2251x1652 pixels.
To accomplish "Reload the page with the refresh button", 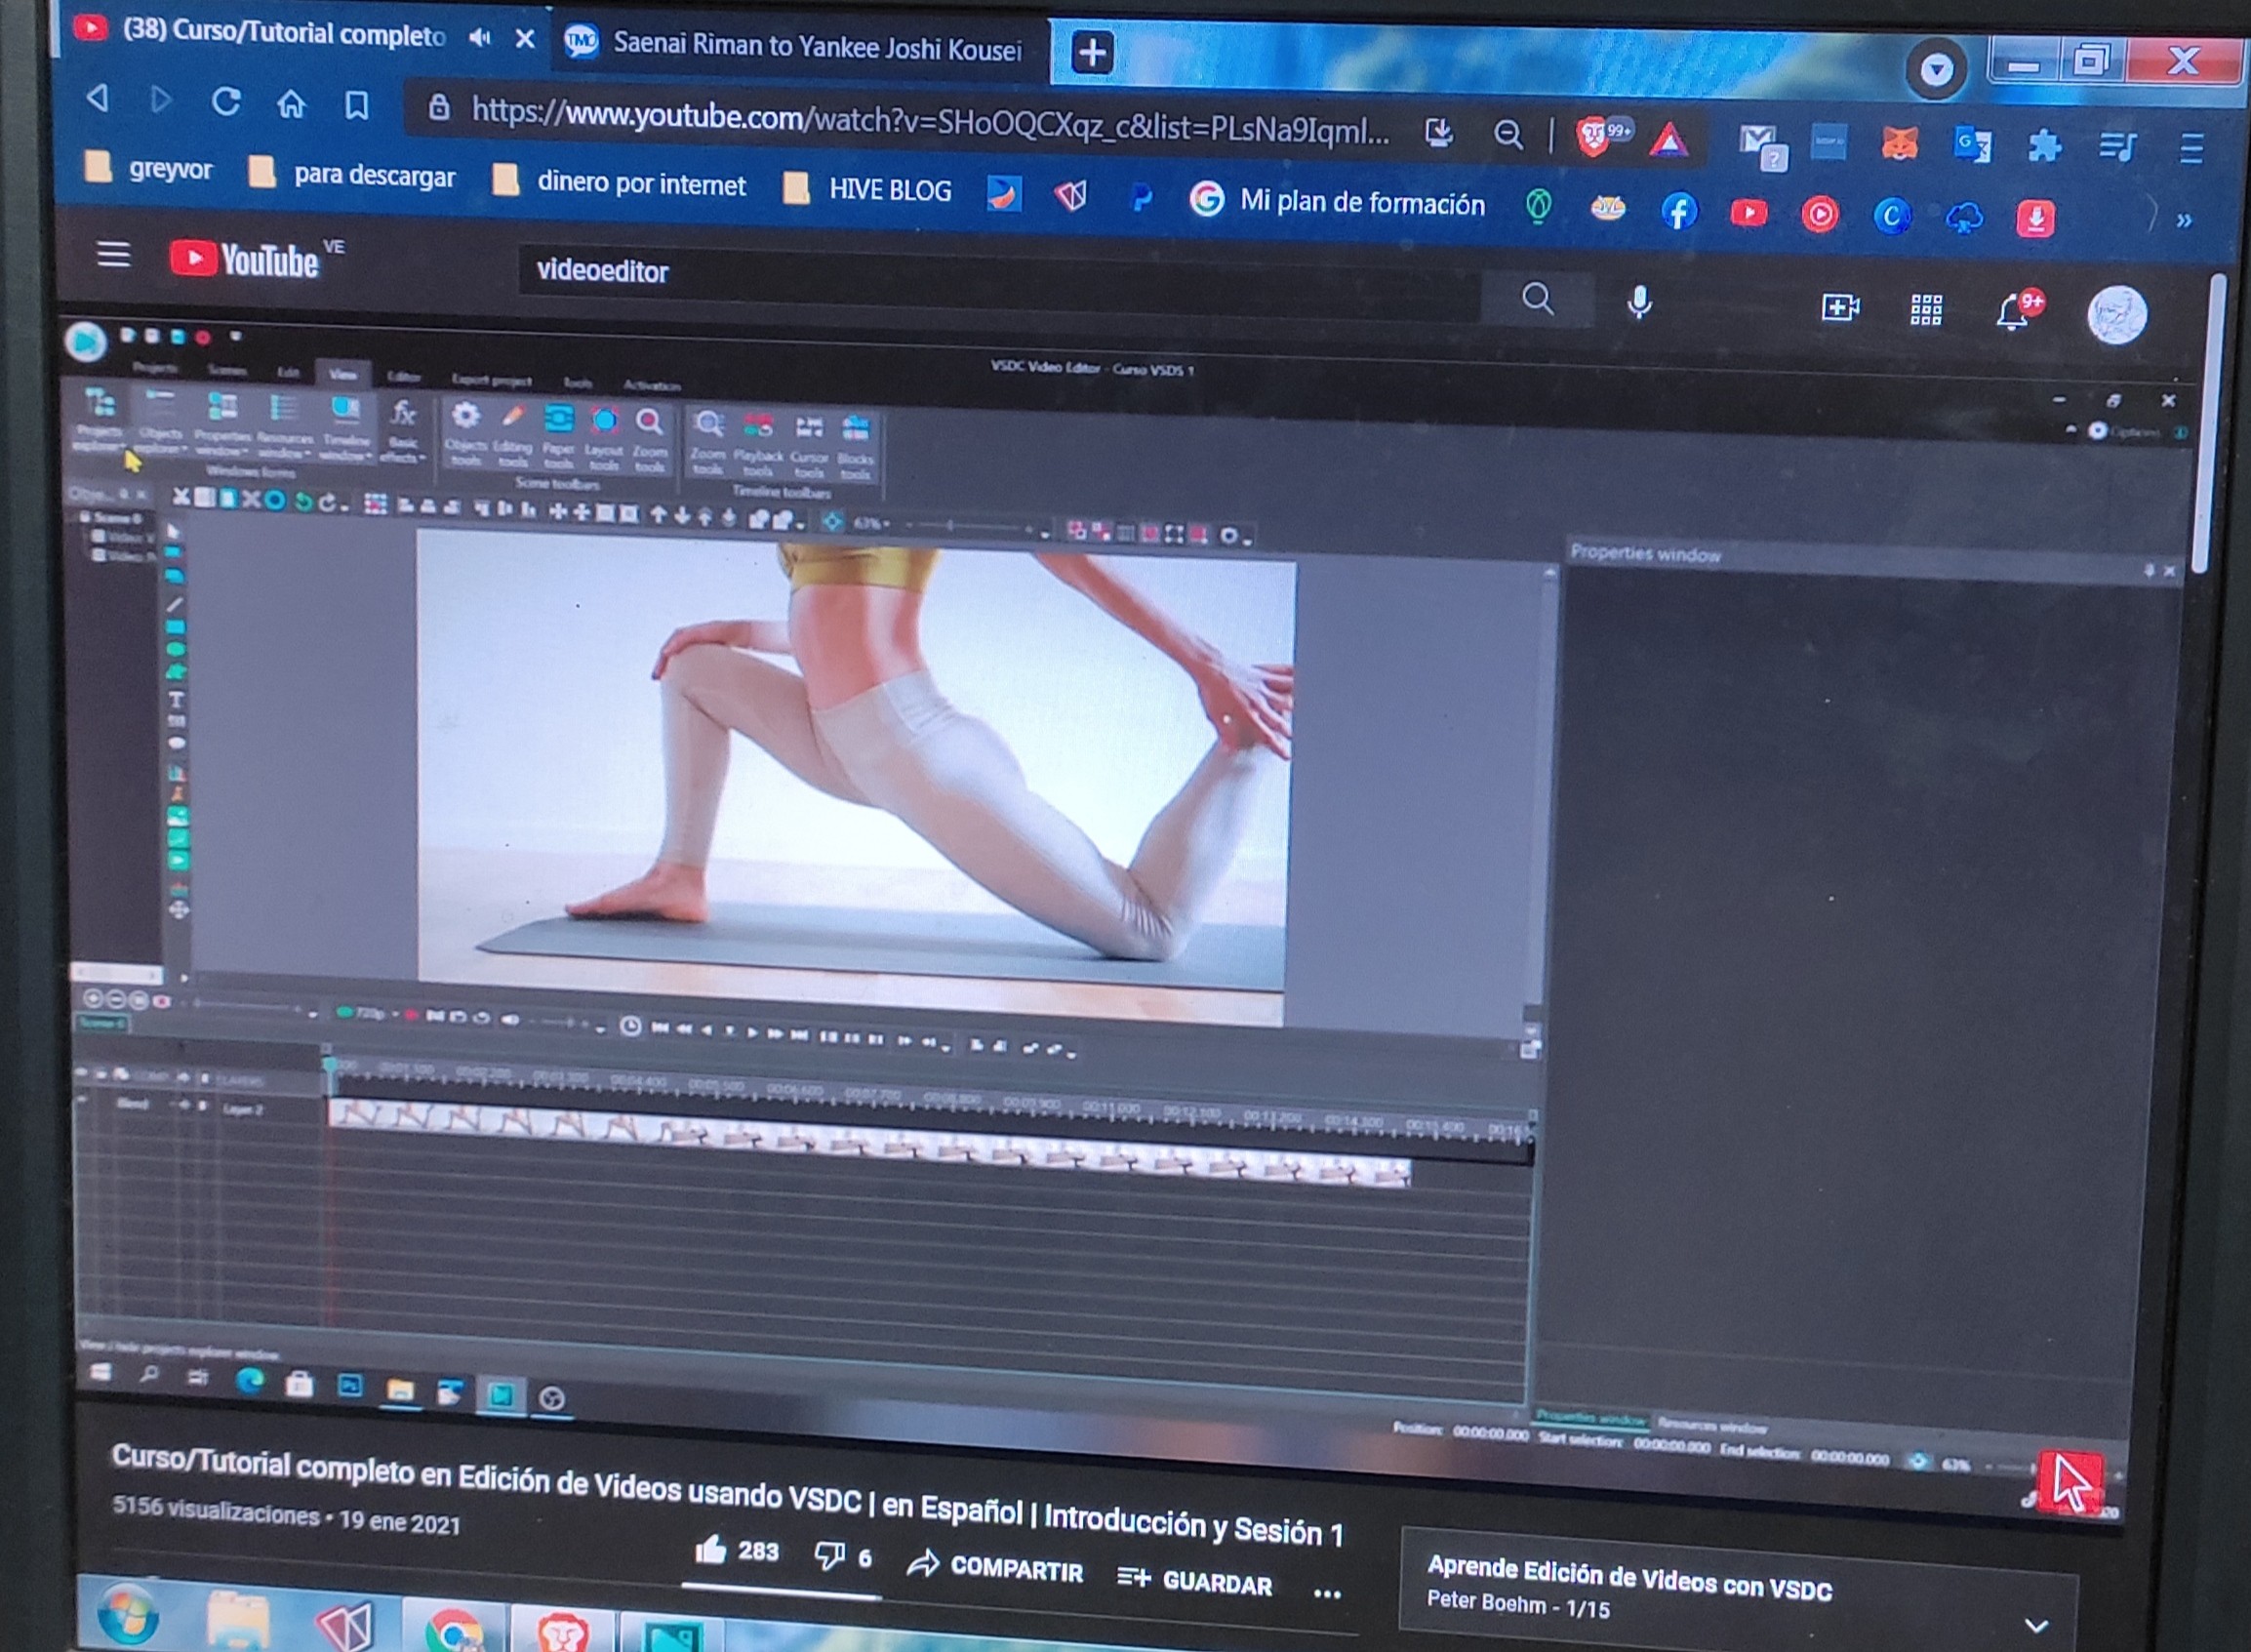I will click(226, 101).
